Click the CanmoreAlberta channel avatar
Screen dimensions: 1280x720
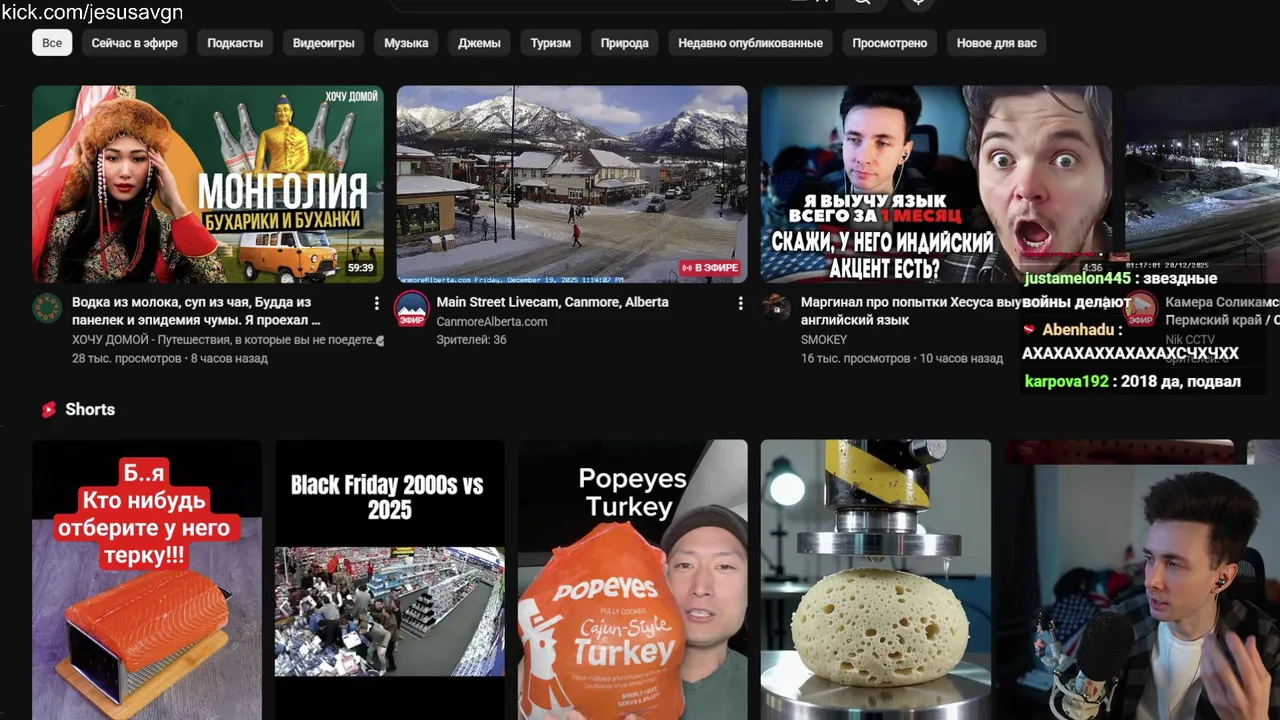[x=411, y=309]
